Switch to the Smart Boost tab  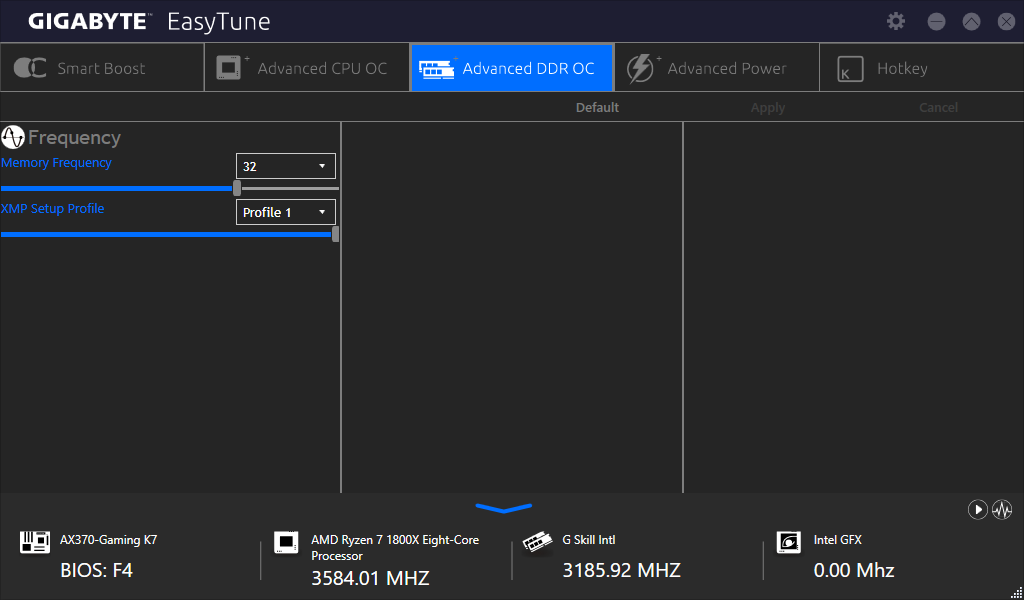point(102,68)
